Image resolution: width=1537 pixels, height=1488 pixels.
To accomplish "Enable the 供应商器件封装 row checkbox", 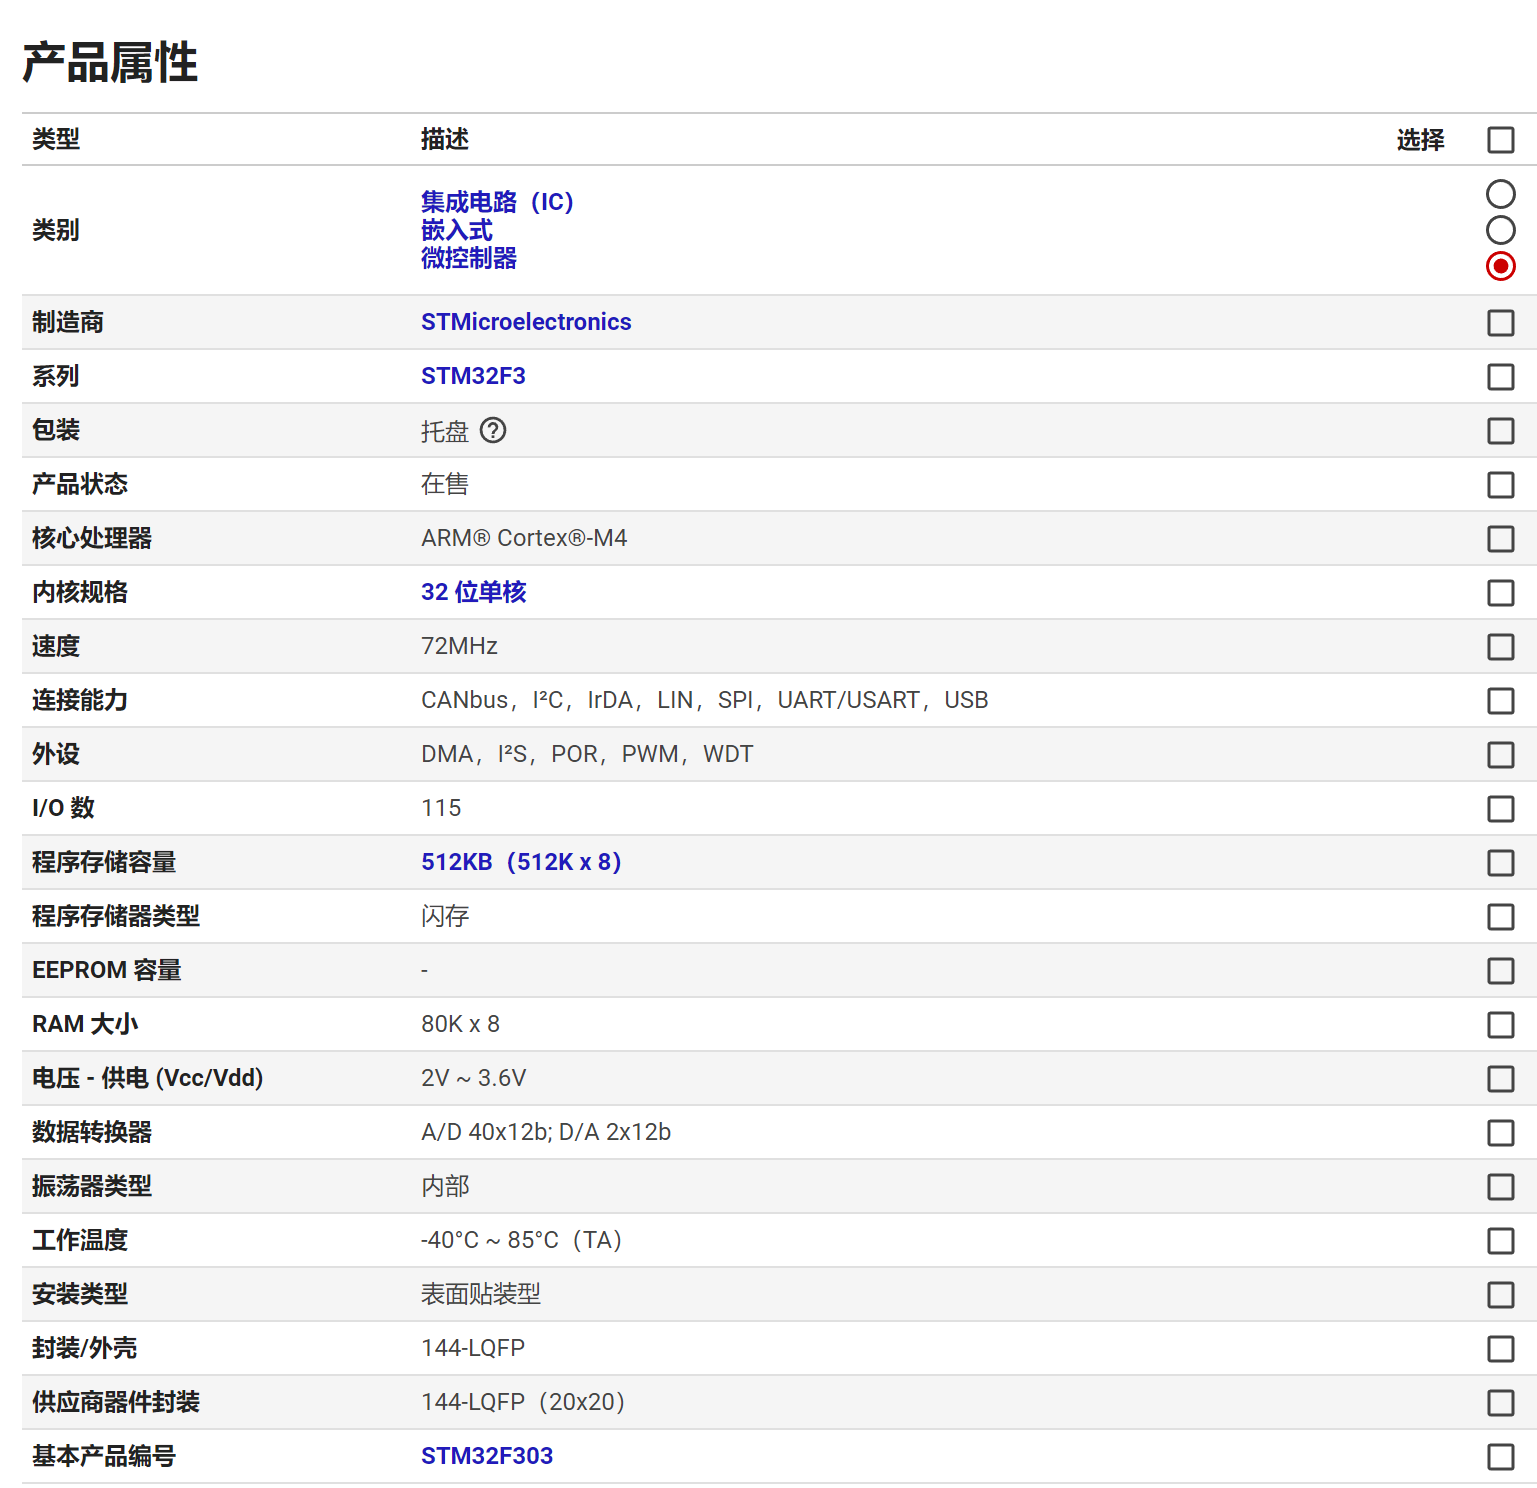I will coord(1500,1403).
